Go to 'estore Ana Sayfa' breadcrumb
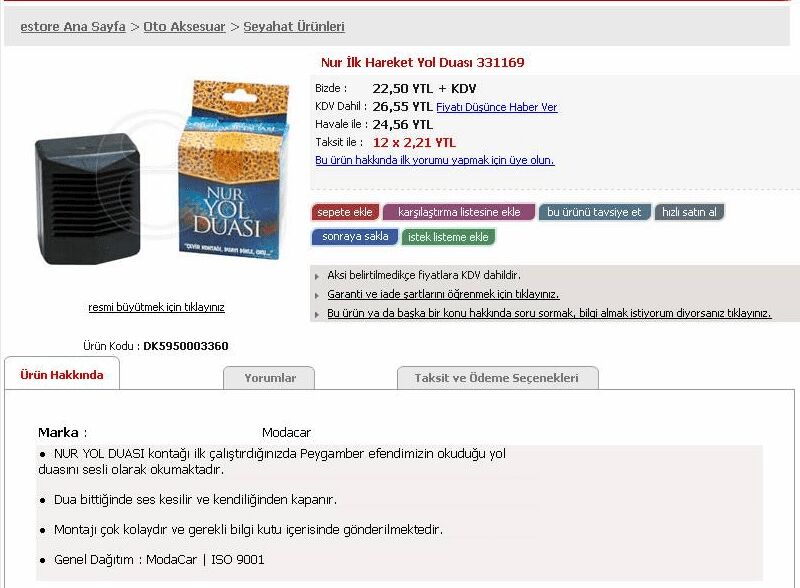The image size is (800, 588). click(x=73, y=27)
